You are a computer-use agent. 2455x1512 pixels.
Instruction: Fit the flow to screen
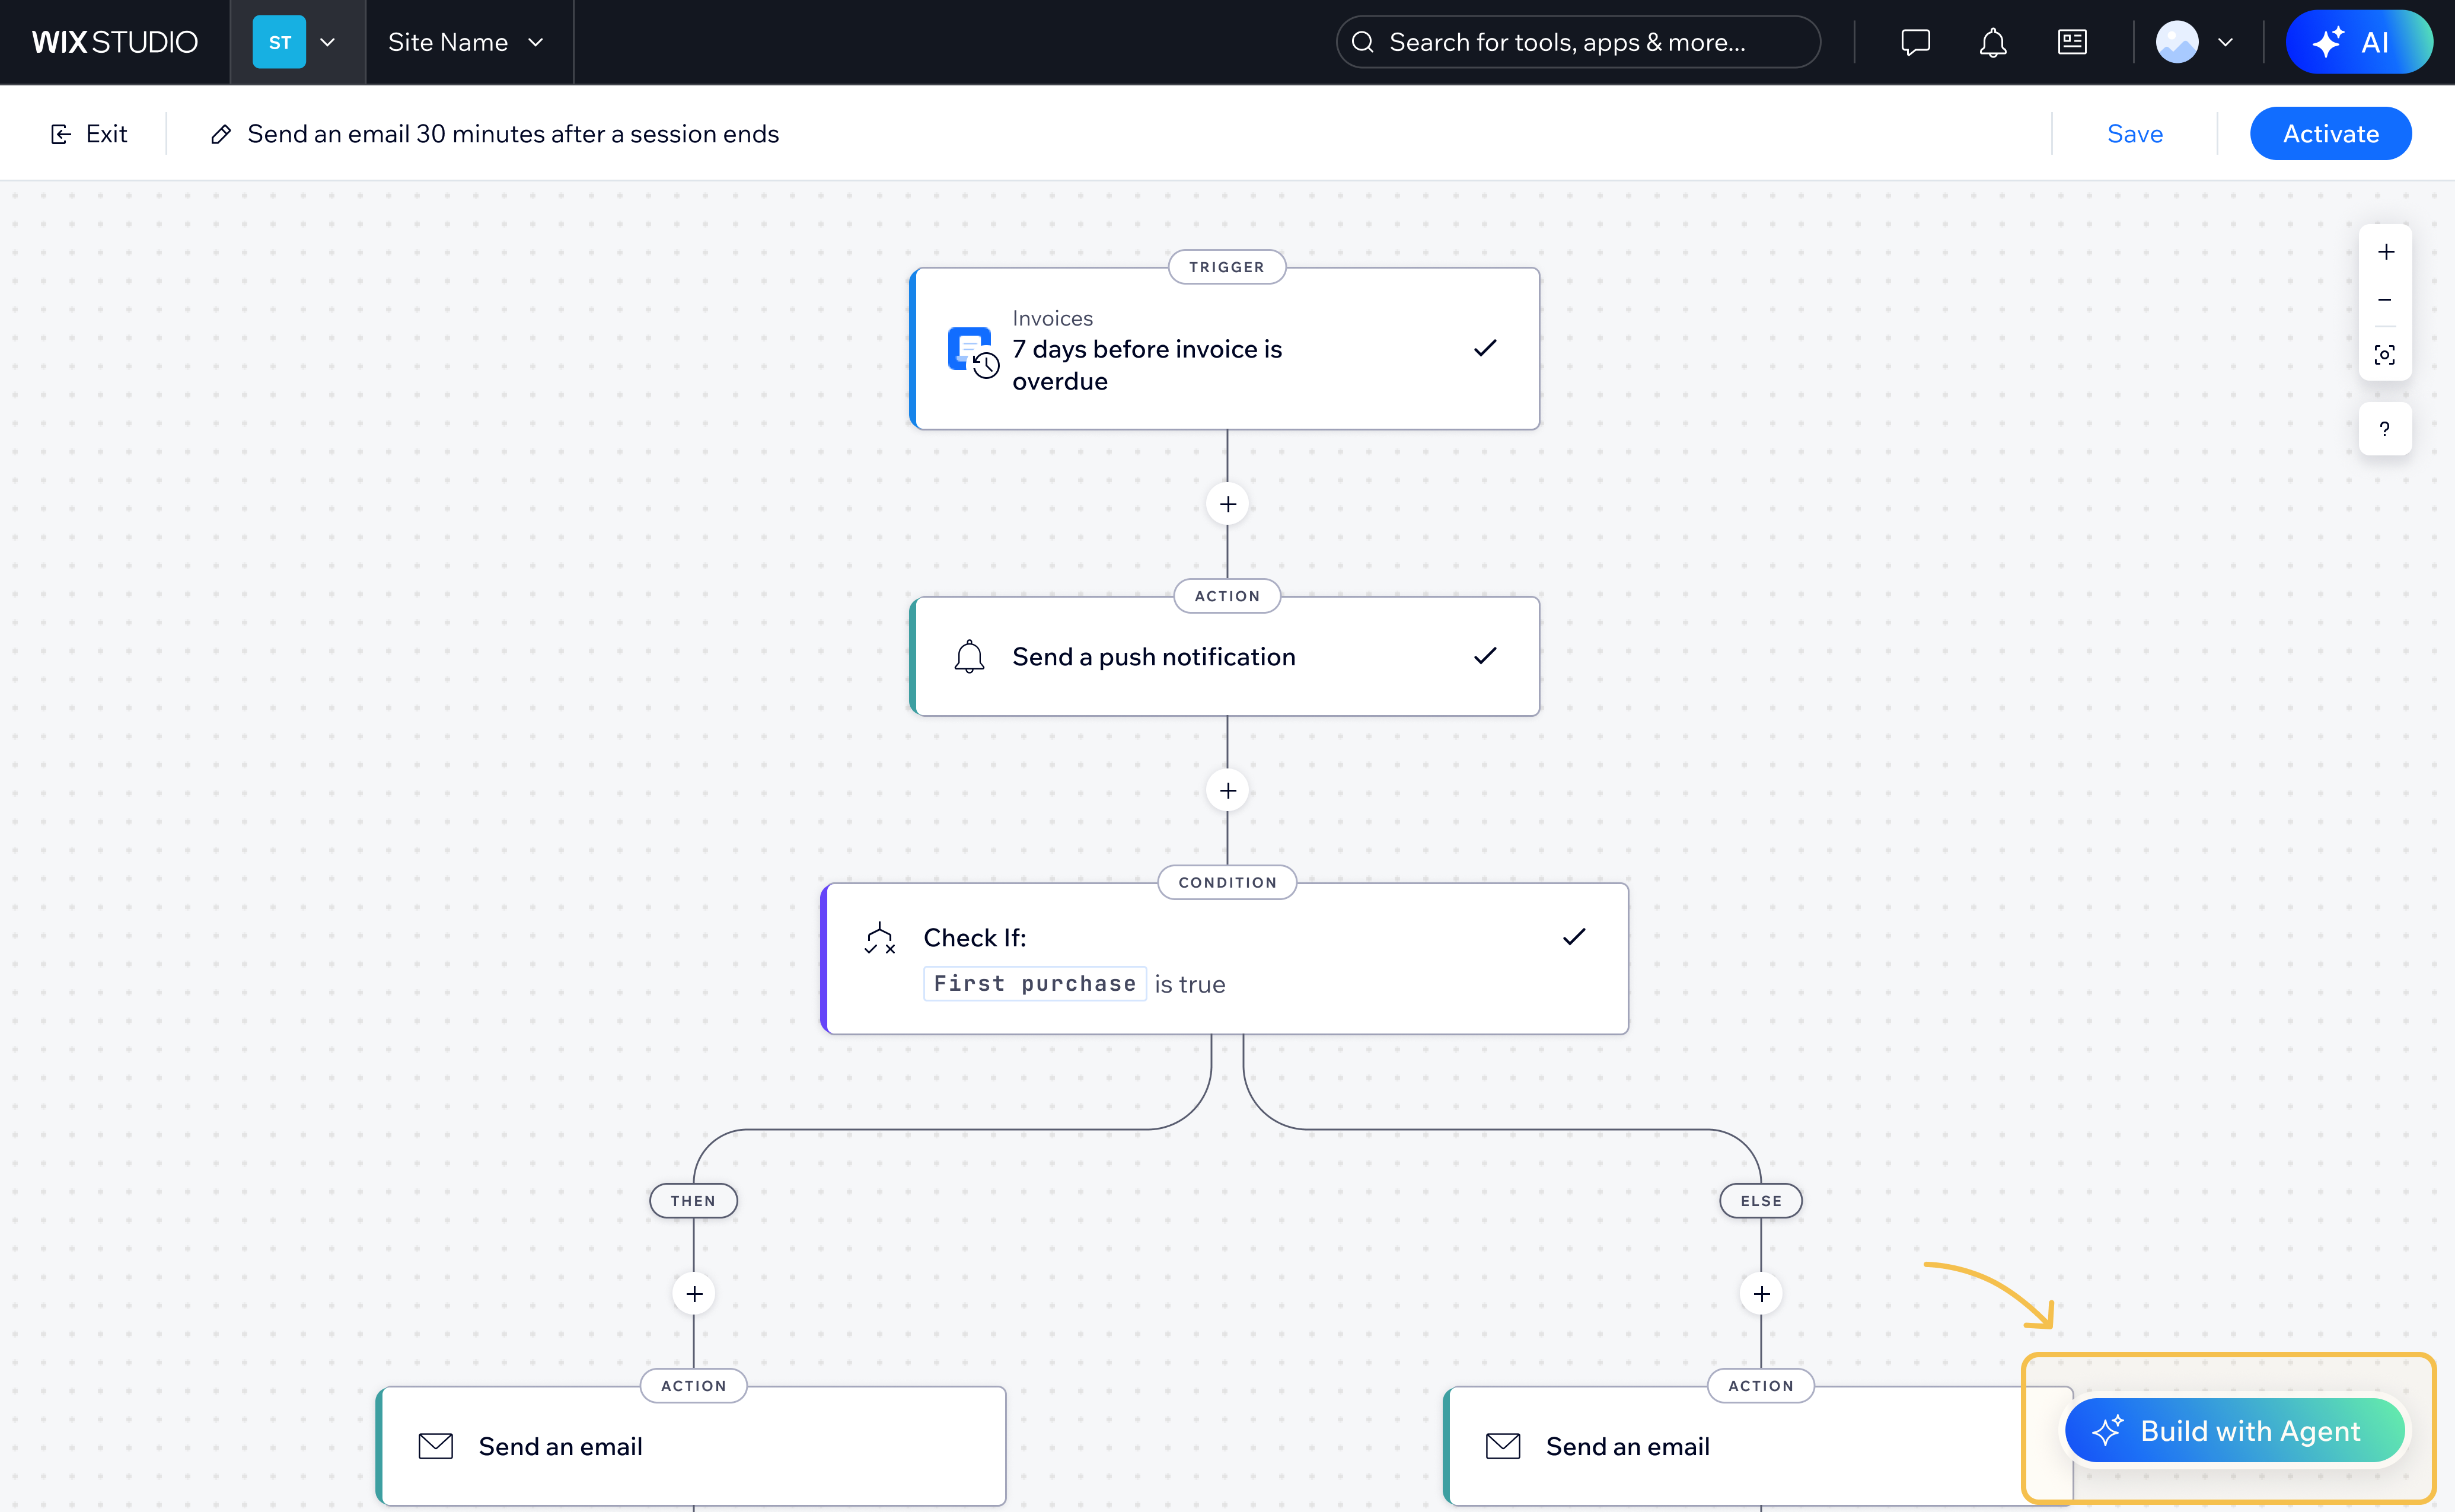pos(2385,355)
